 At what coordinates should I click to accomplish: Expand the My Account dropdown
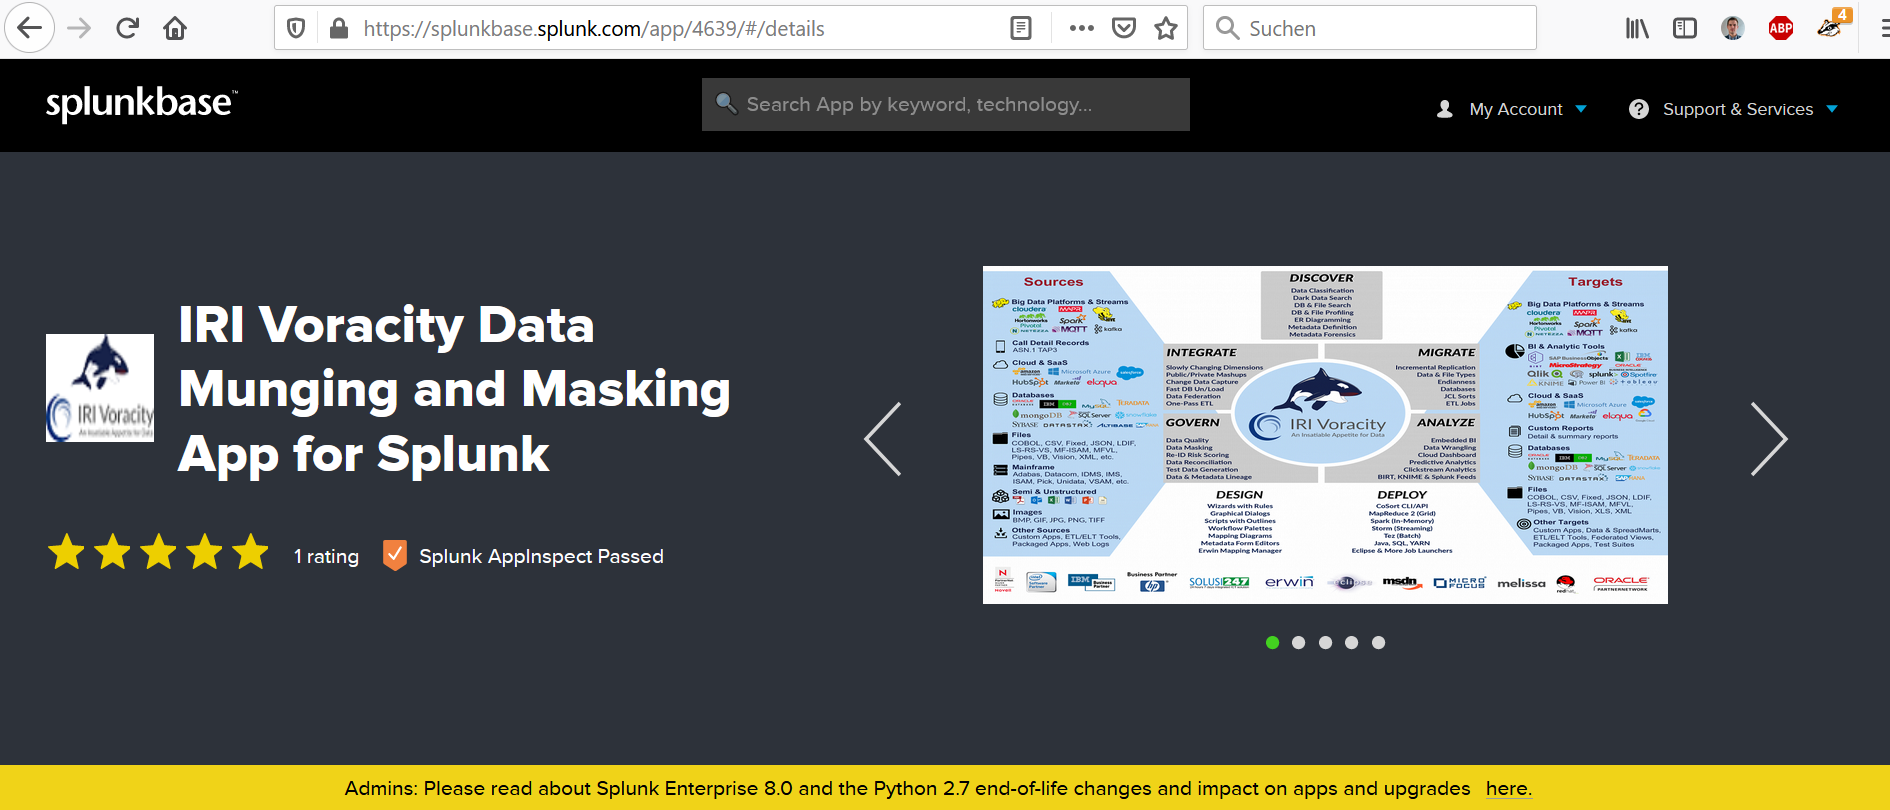pyautogui.click(x=1512, y=109)
